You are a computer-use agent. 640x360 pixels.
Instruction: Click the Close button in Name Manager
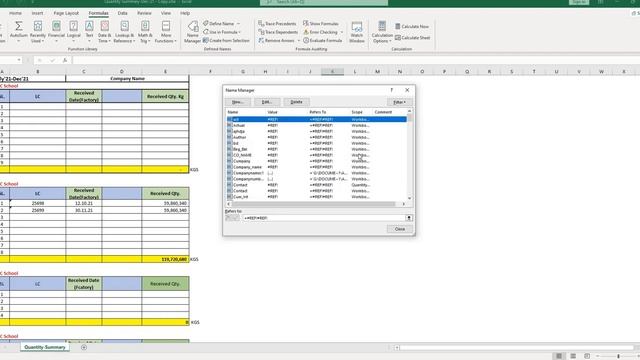[x=400, y=229]
